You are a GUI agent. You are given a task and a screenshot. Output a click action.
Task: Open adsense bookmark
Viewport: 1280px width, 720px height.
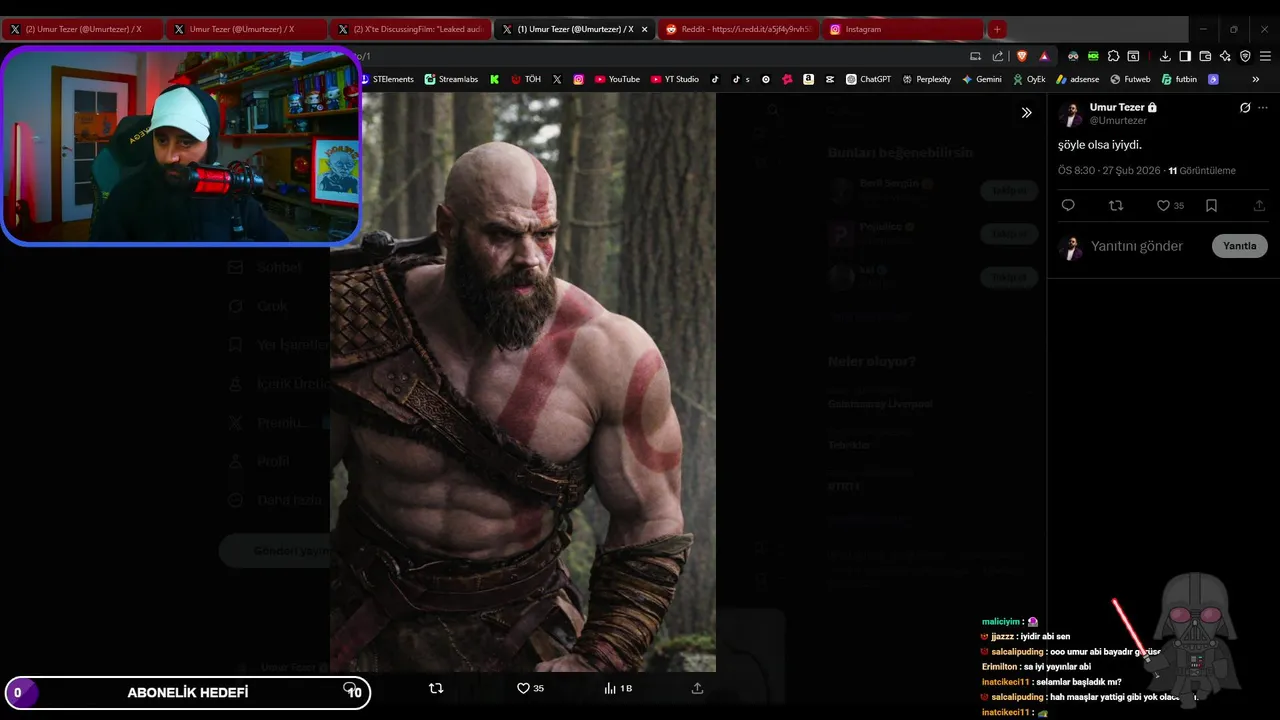coord(1078,79)
